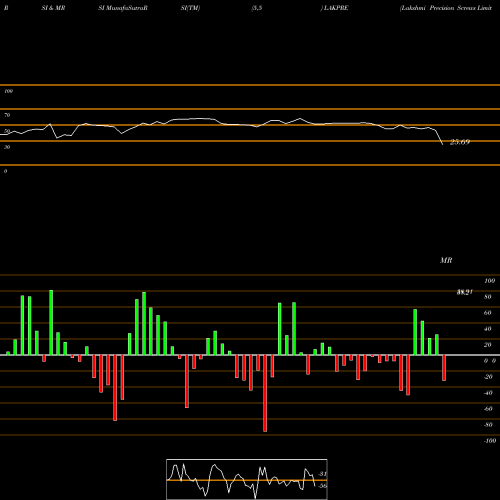Click the '-31' value in mini chart
Screen dimensions: 500x500
point(322,474)
